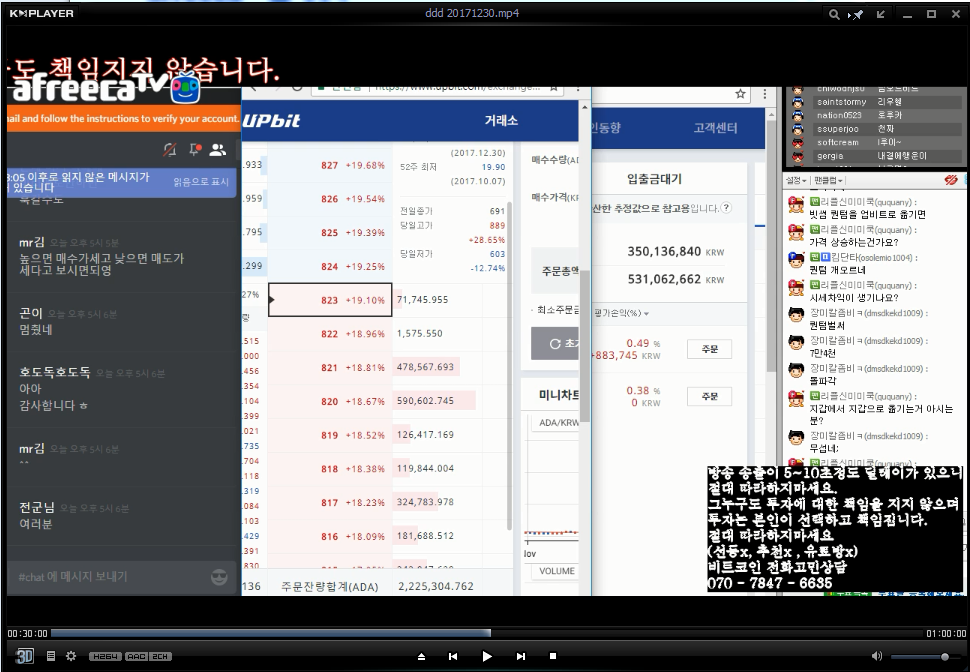Pin KMPlayer window on top
The image size is (970, 672).
[856, 14]
